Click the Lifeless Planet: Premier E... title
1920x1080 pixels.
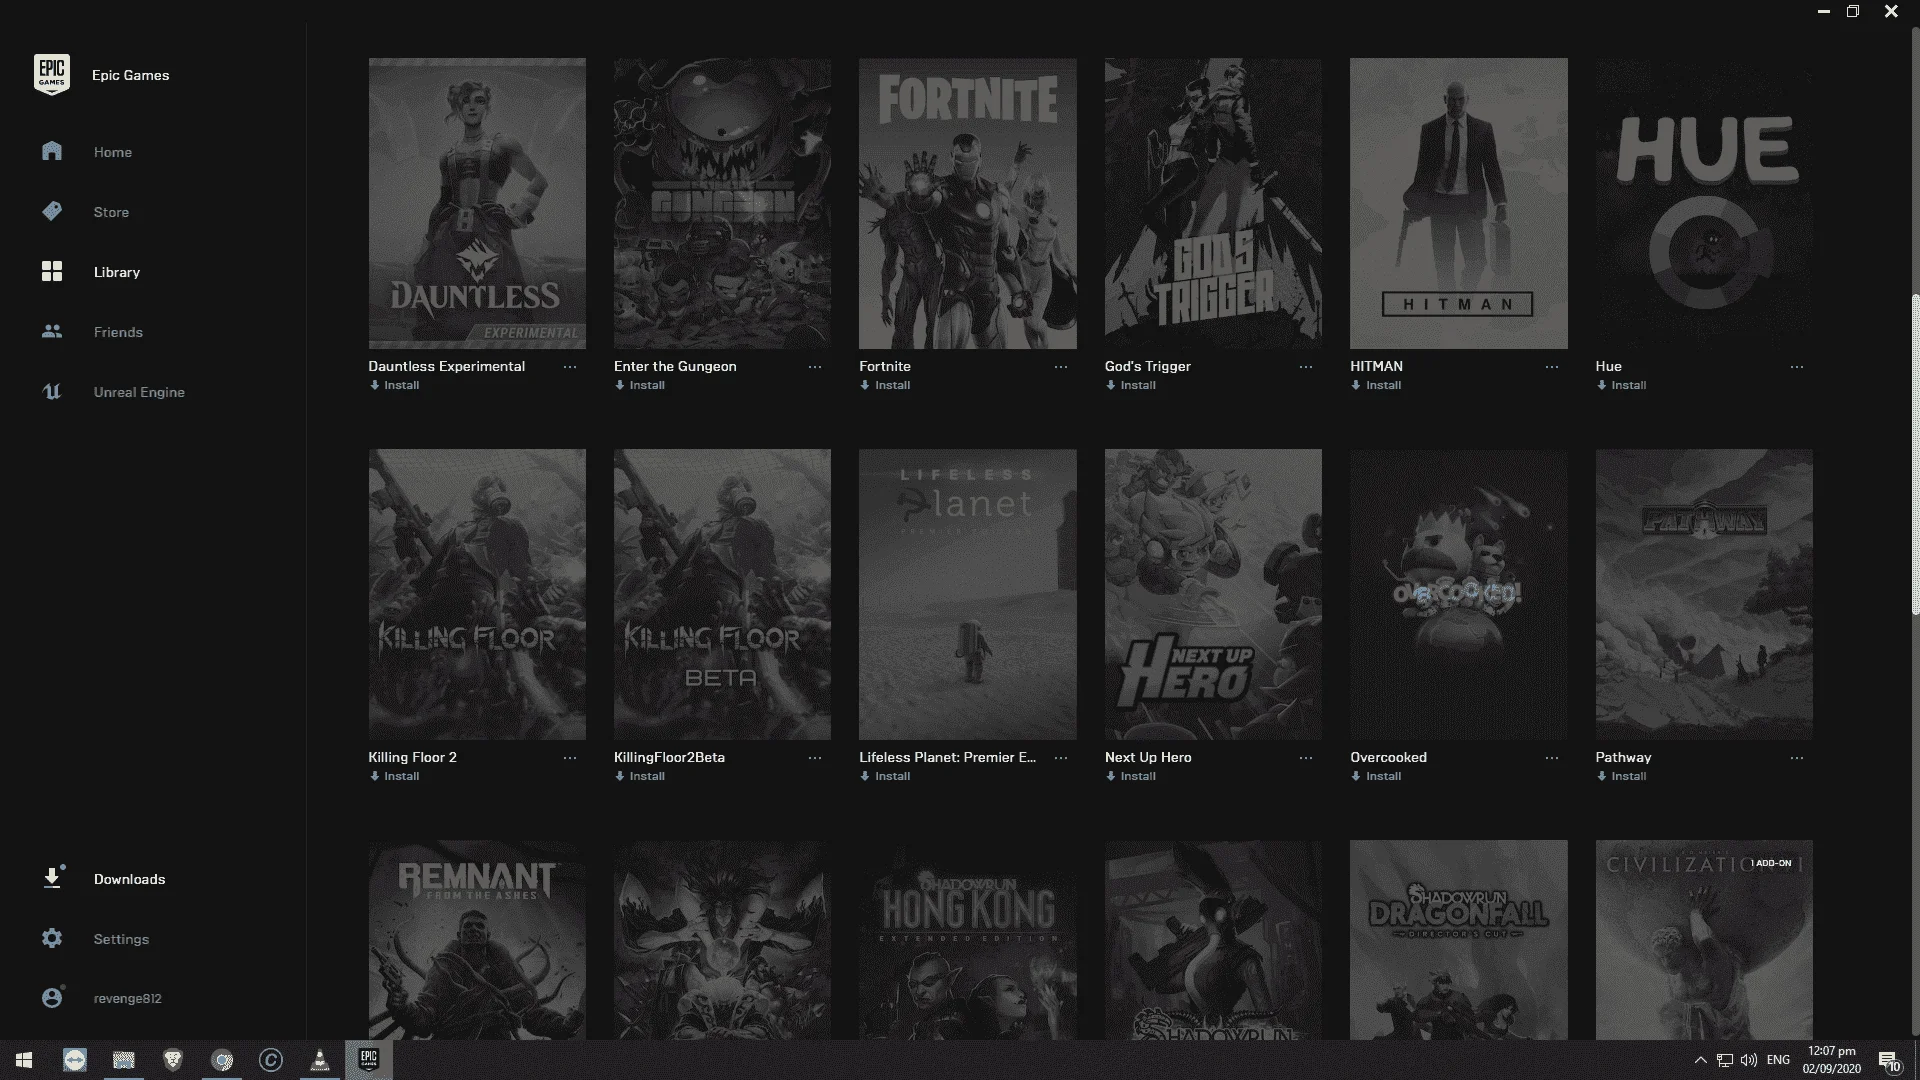[x=947, y=757]
